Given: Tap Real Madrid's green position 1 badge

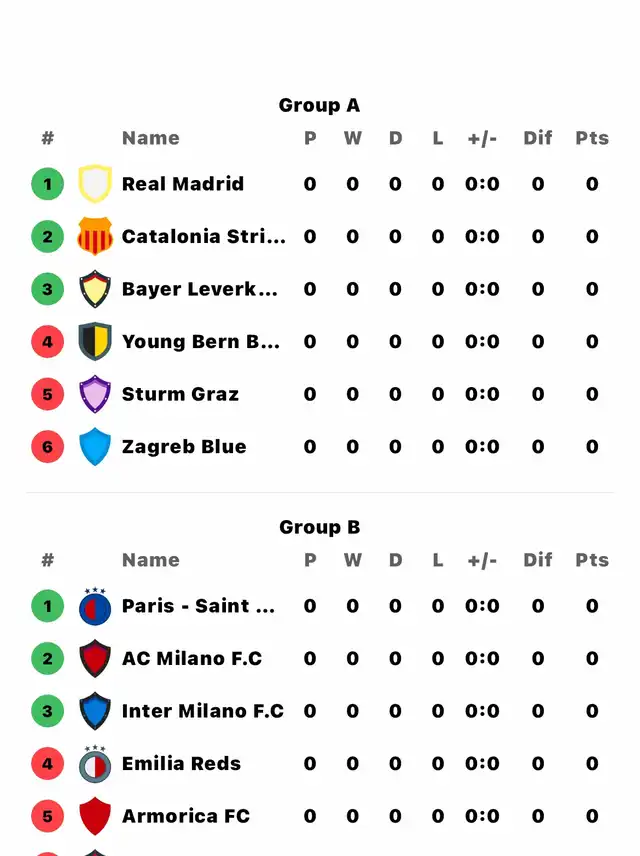Looking at the screenshot, I should click(x=48, y=184).
